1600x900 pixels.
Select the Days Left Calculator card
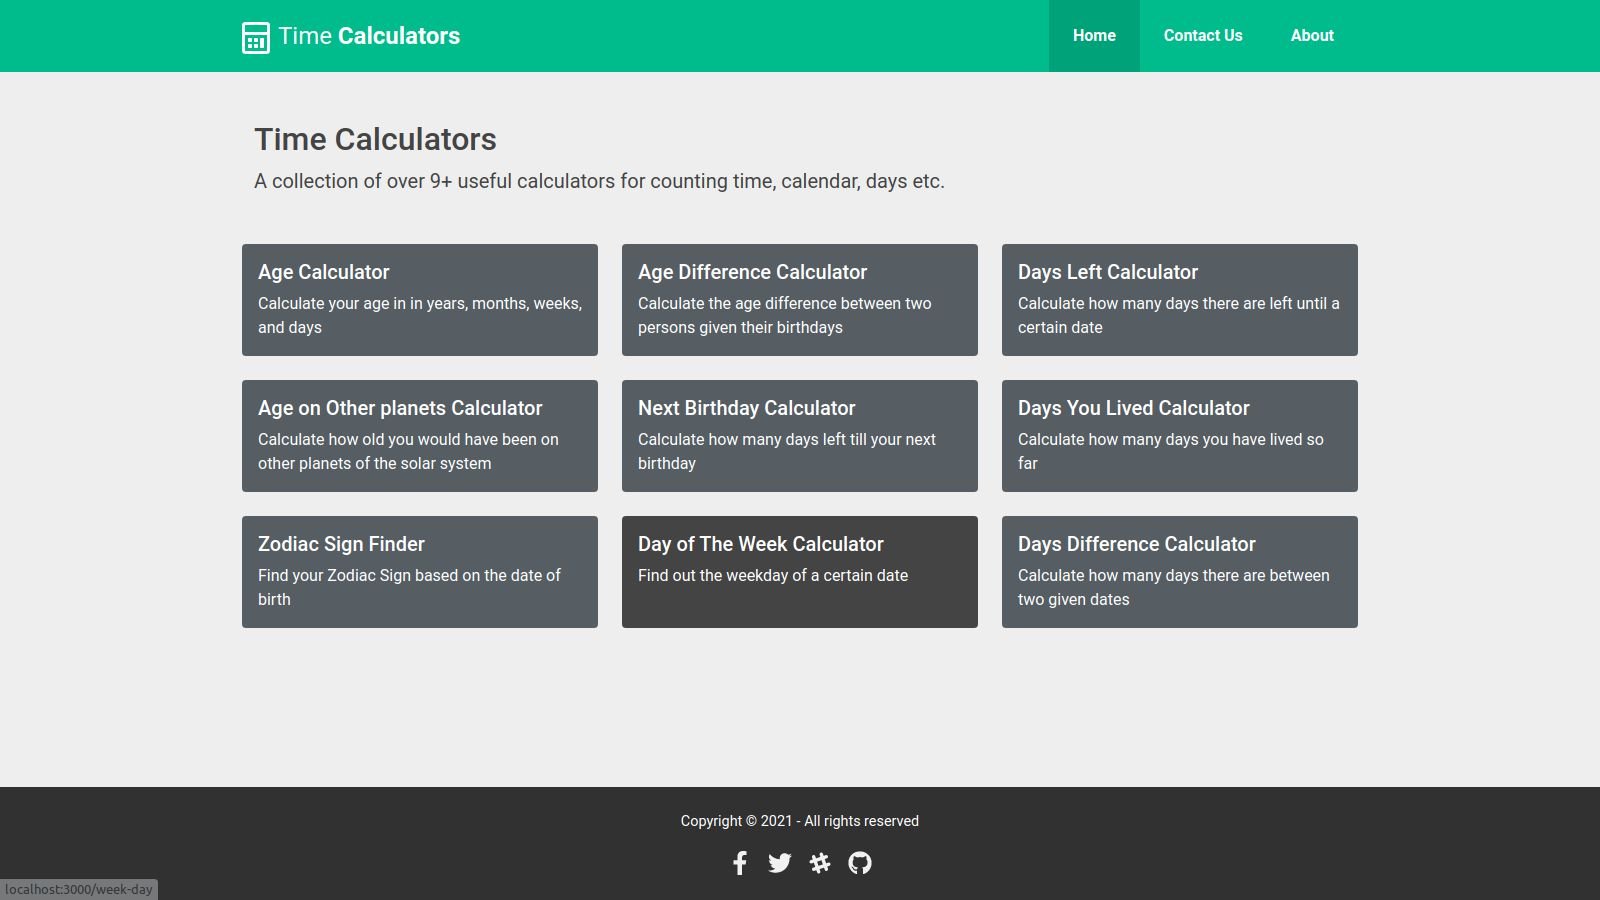point(1180,300)
